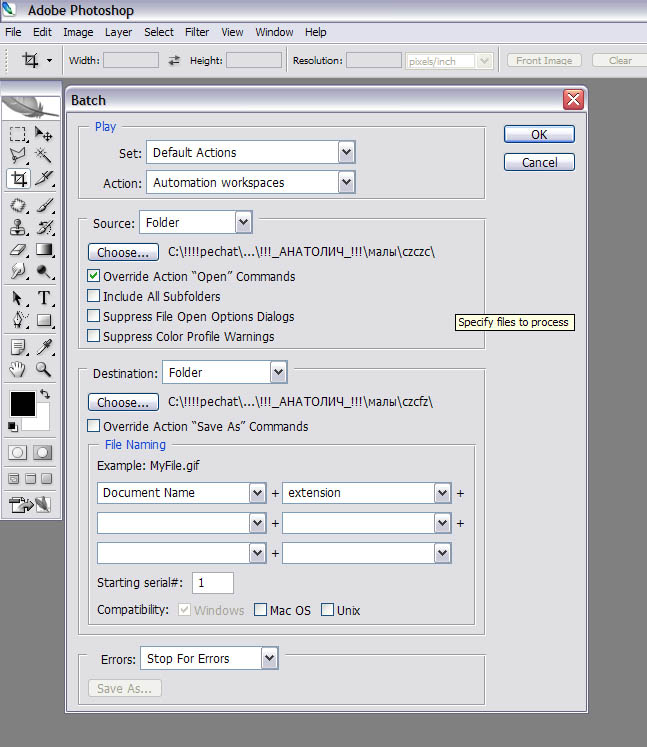Image resolution: width=647 pixels, height=747 pixels.
Task: Select the Slice tool
Action: point(44,179)
